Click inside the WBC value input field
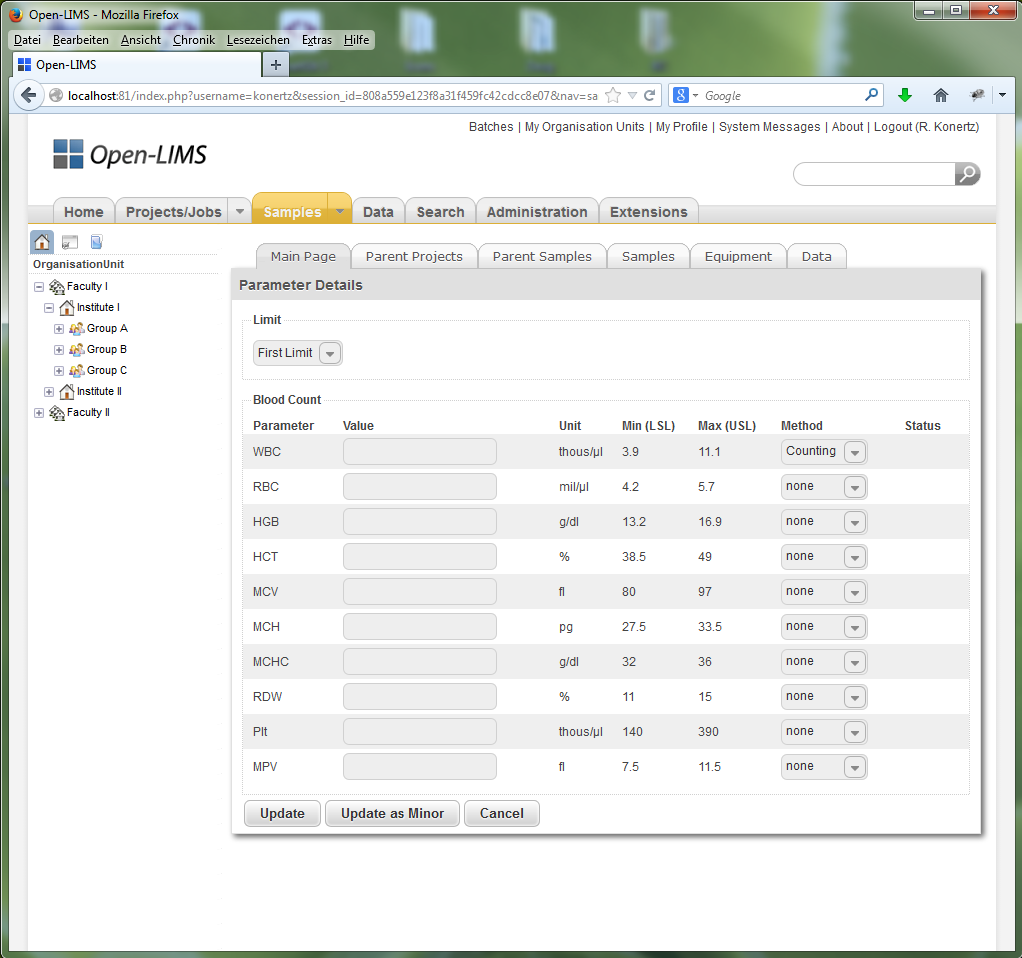The image size is (1022, 958). tap(419, 451)
